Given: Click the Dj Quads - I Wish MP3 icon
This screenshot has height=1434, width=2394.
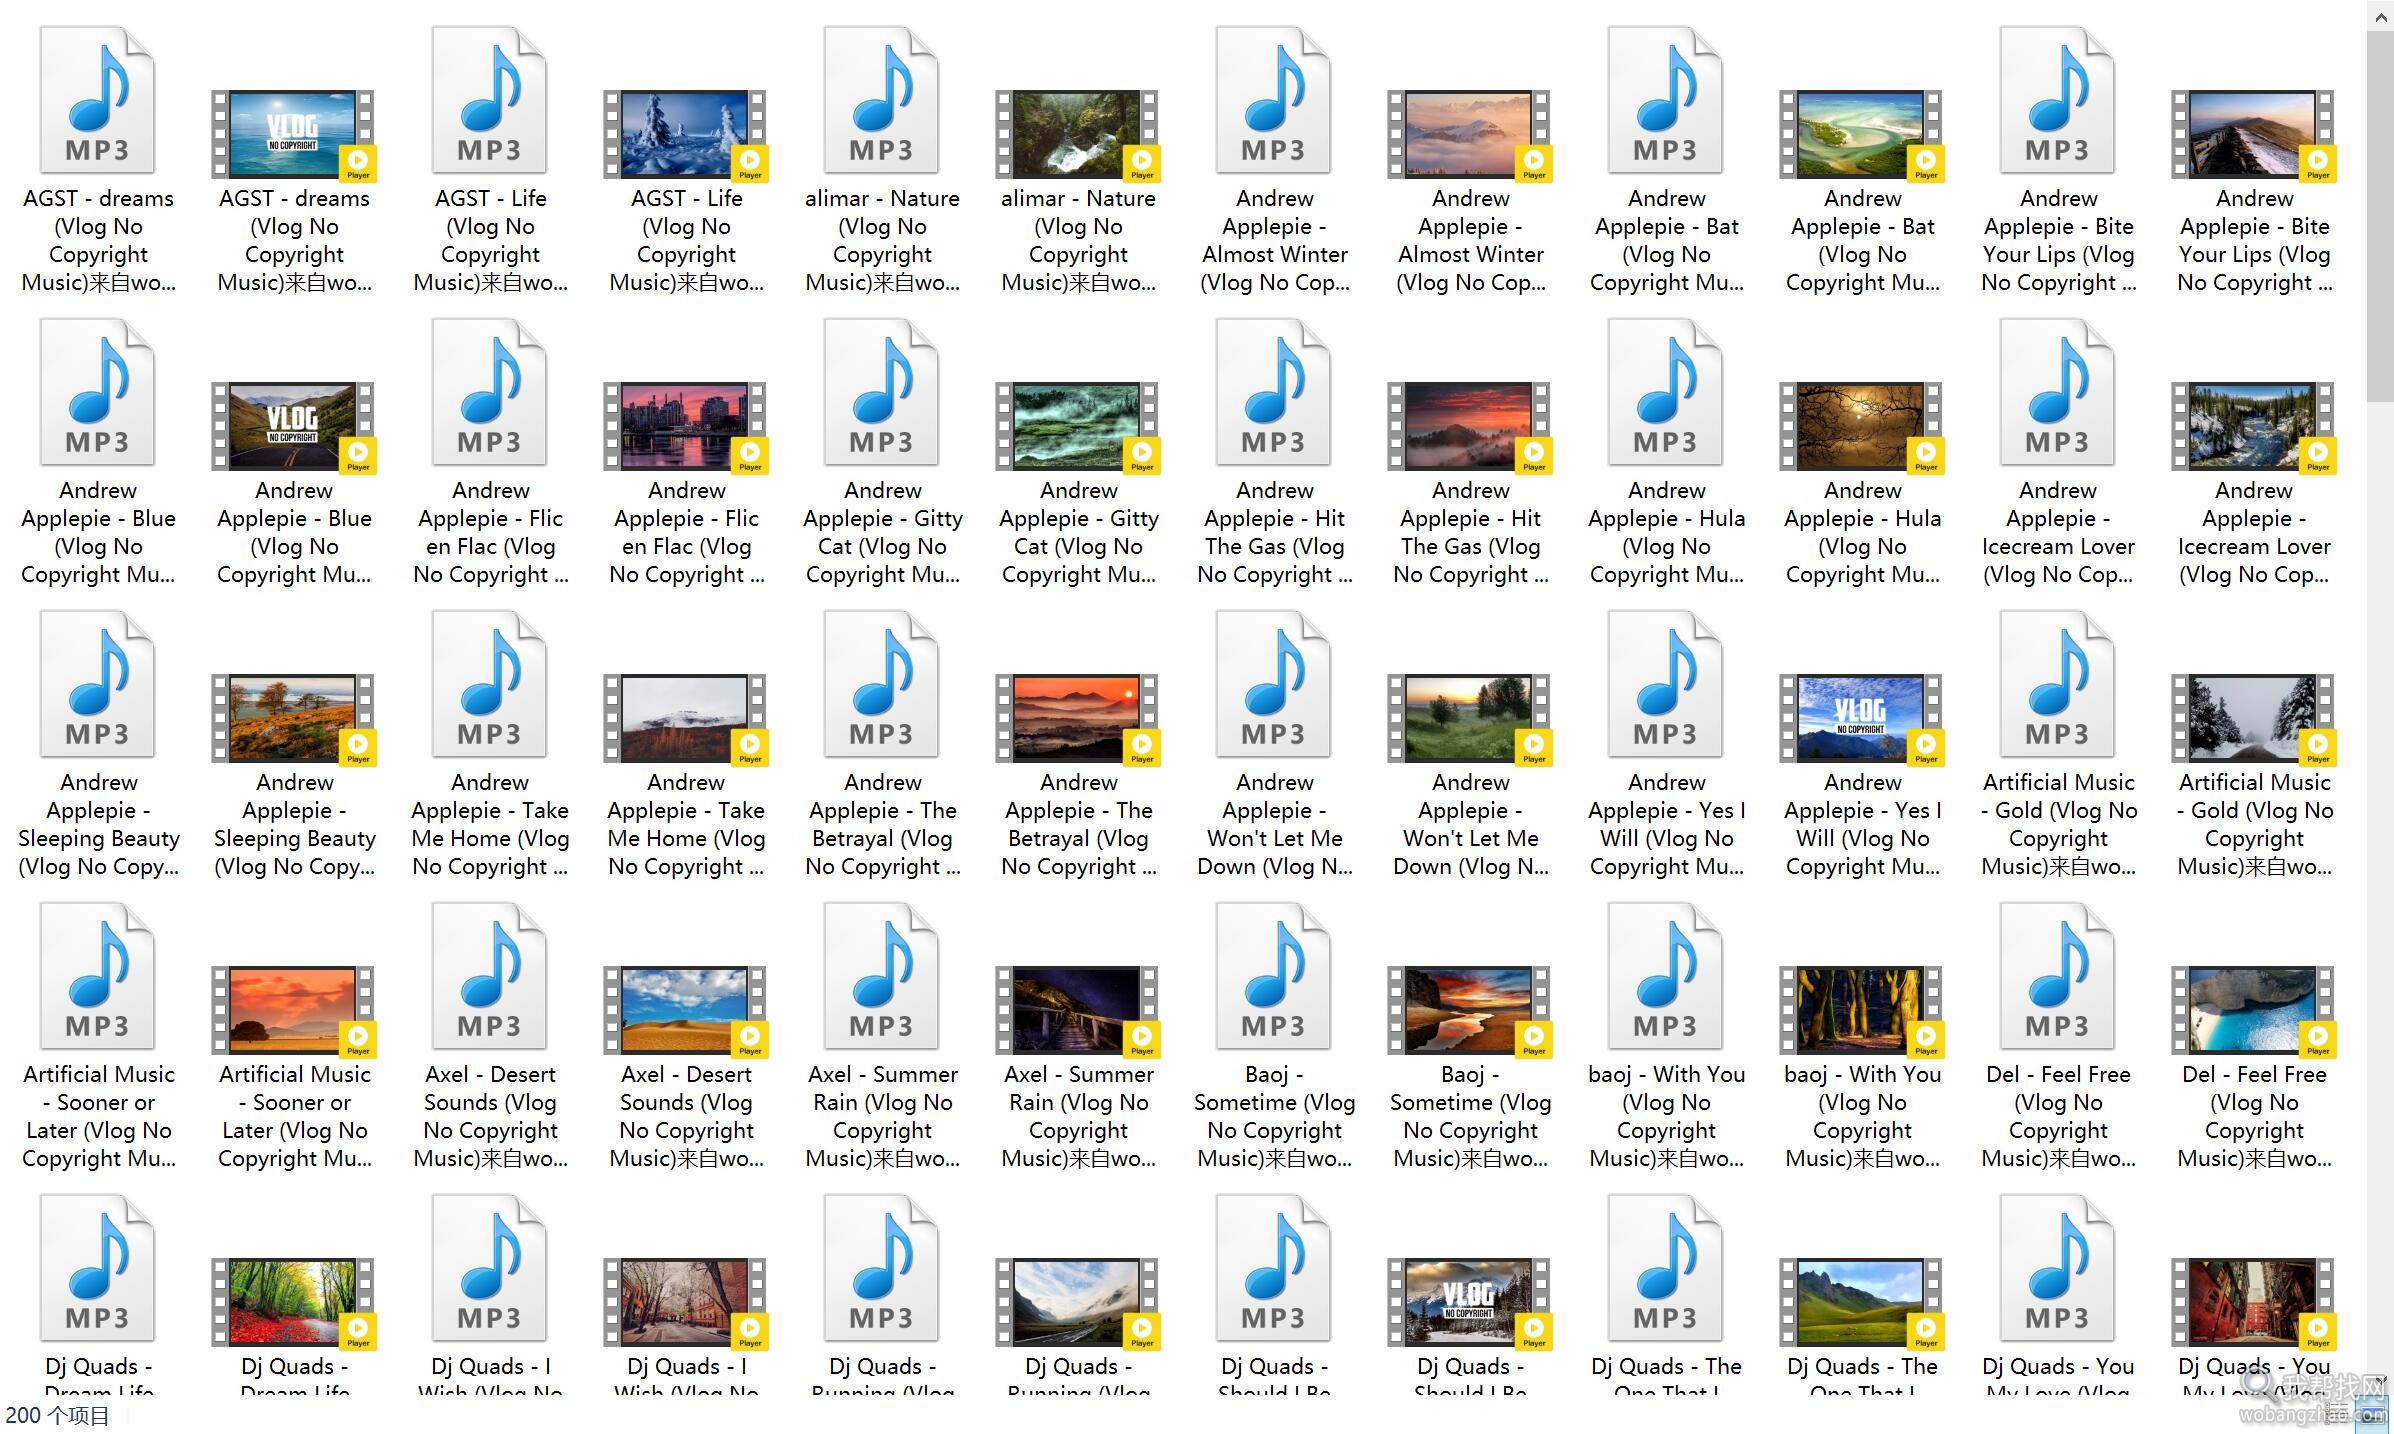Looking at the screenshot, I should pyautogui.click(x=489, y=1268).
